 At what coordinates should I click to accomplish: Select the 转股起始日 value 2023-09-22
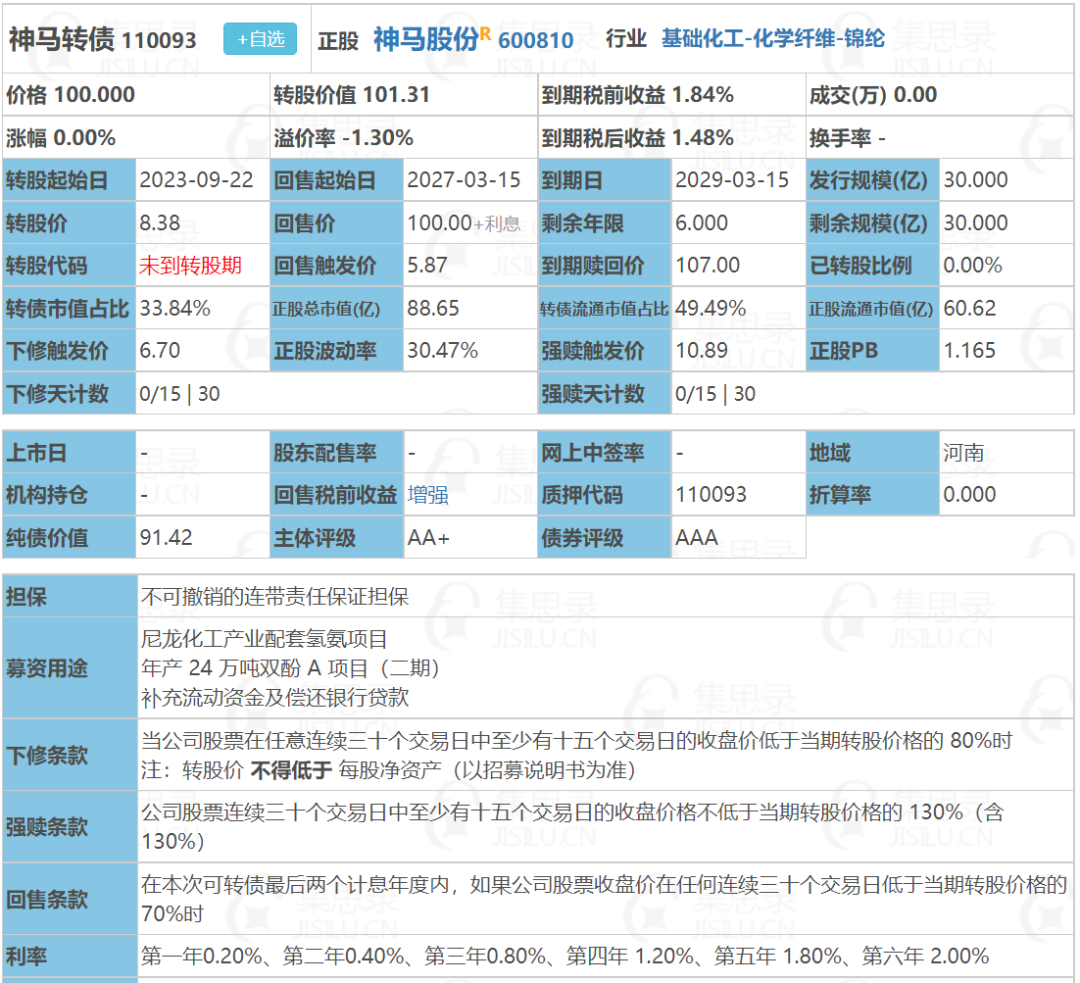click(196, 180)
